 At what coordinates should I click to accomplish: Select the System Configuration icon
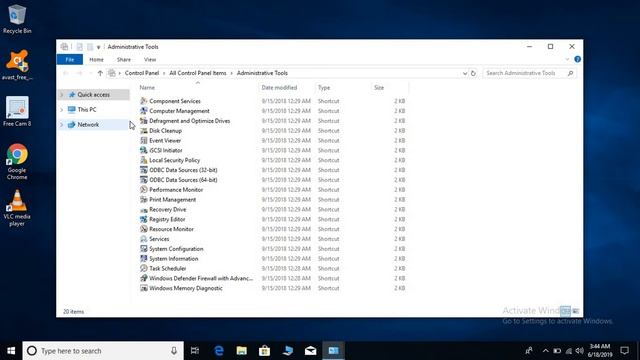144,249
